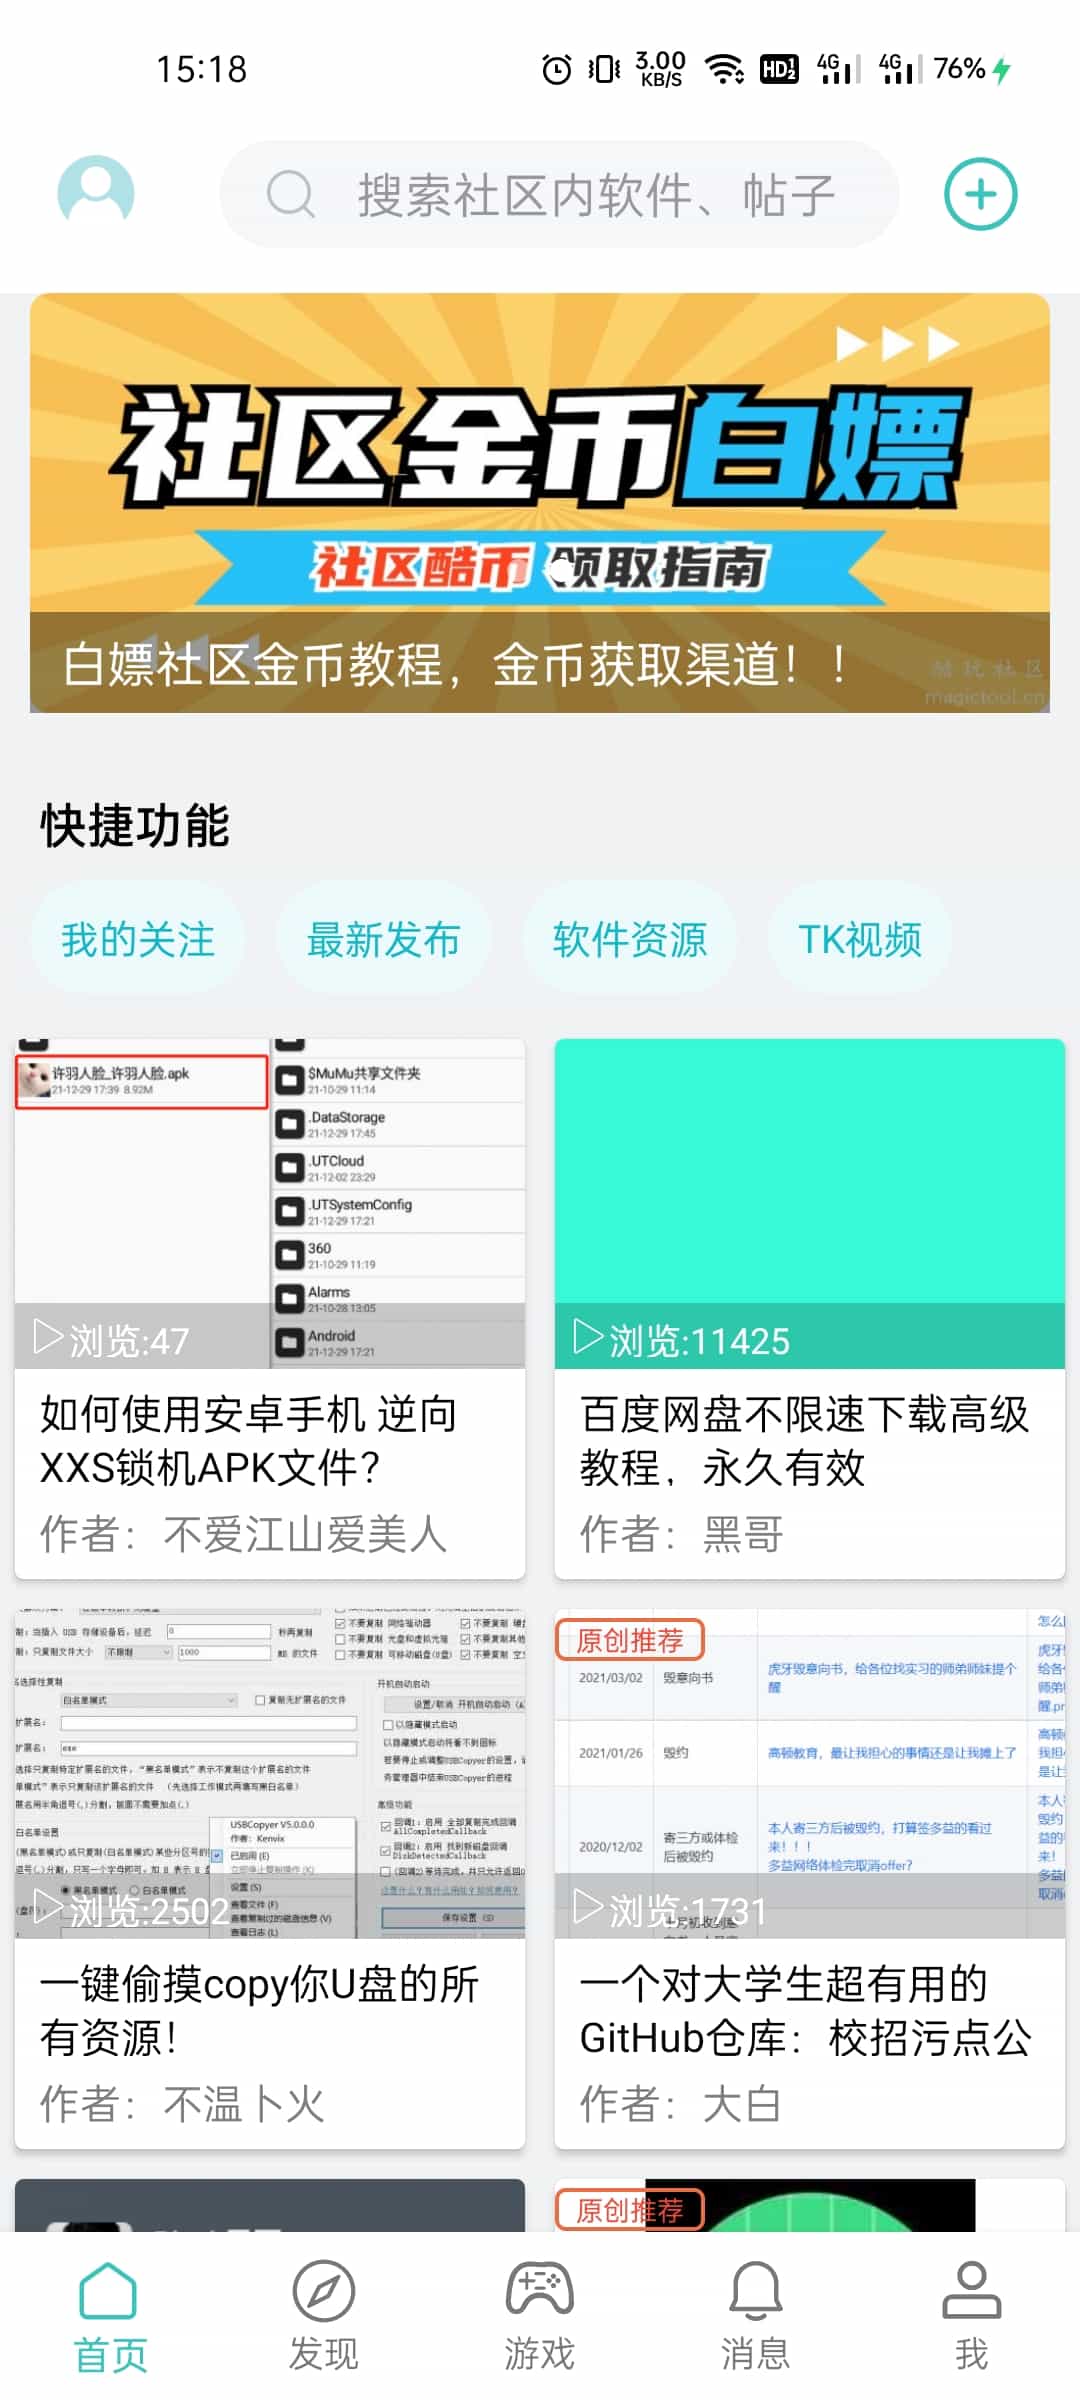Open 软件资源 shortcut
This screenshot has width=1080, height=2400.
[630, 940]
